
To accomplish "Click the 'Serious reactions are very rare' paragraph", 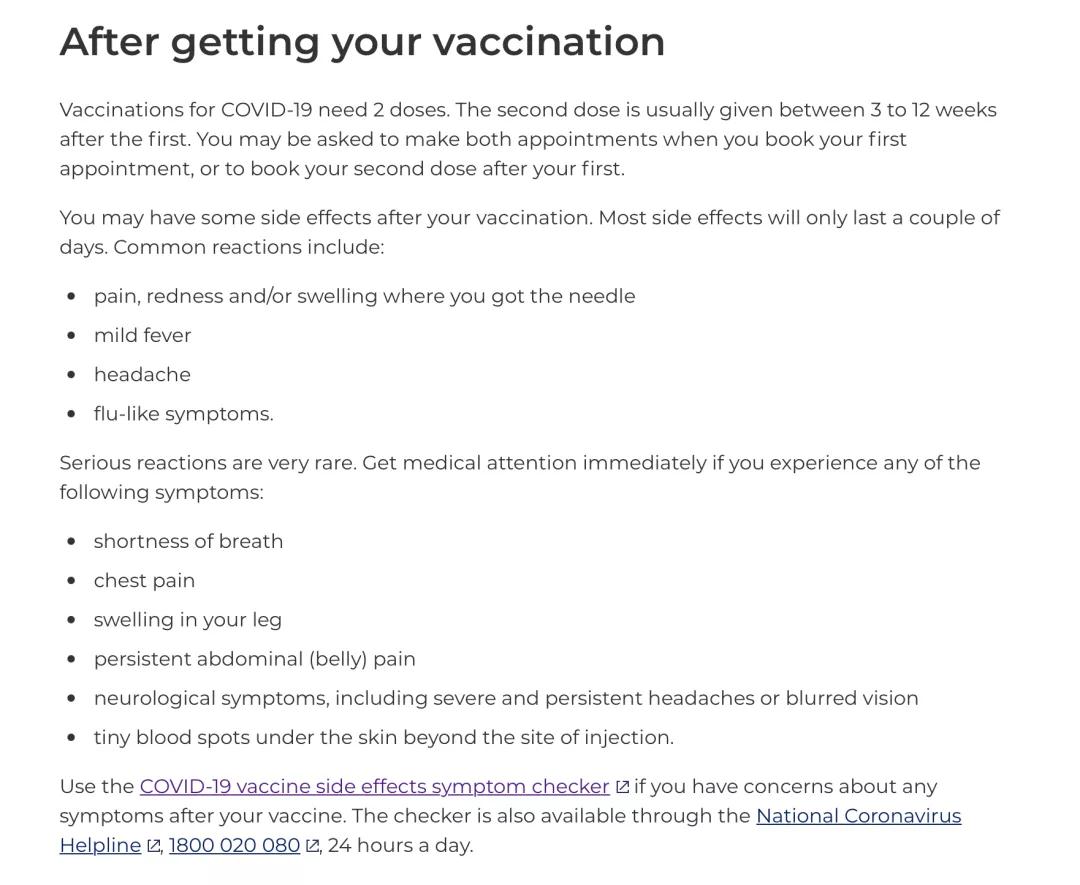I will (520, 477).
